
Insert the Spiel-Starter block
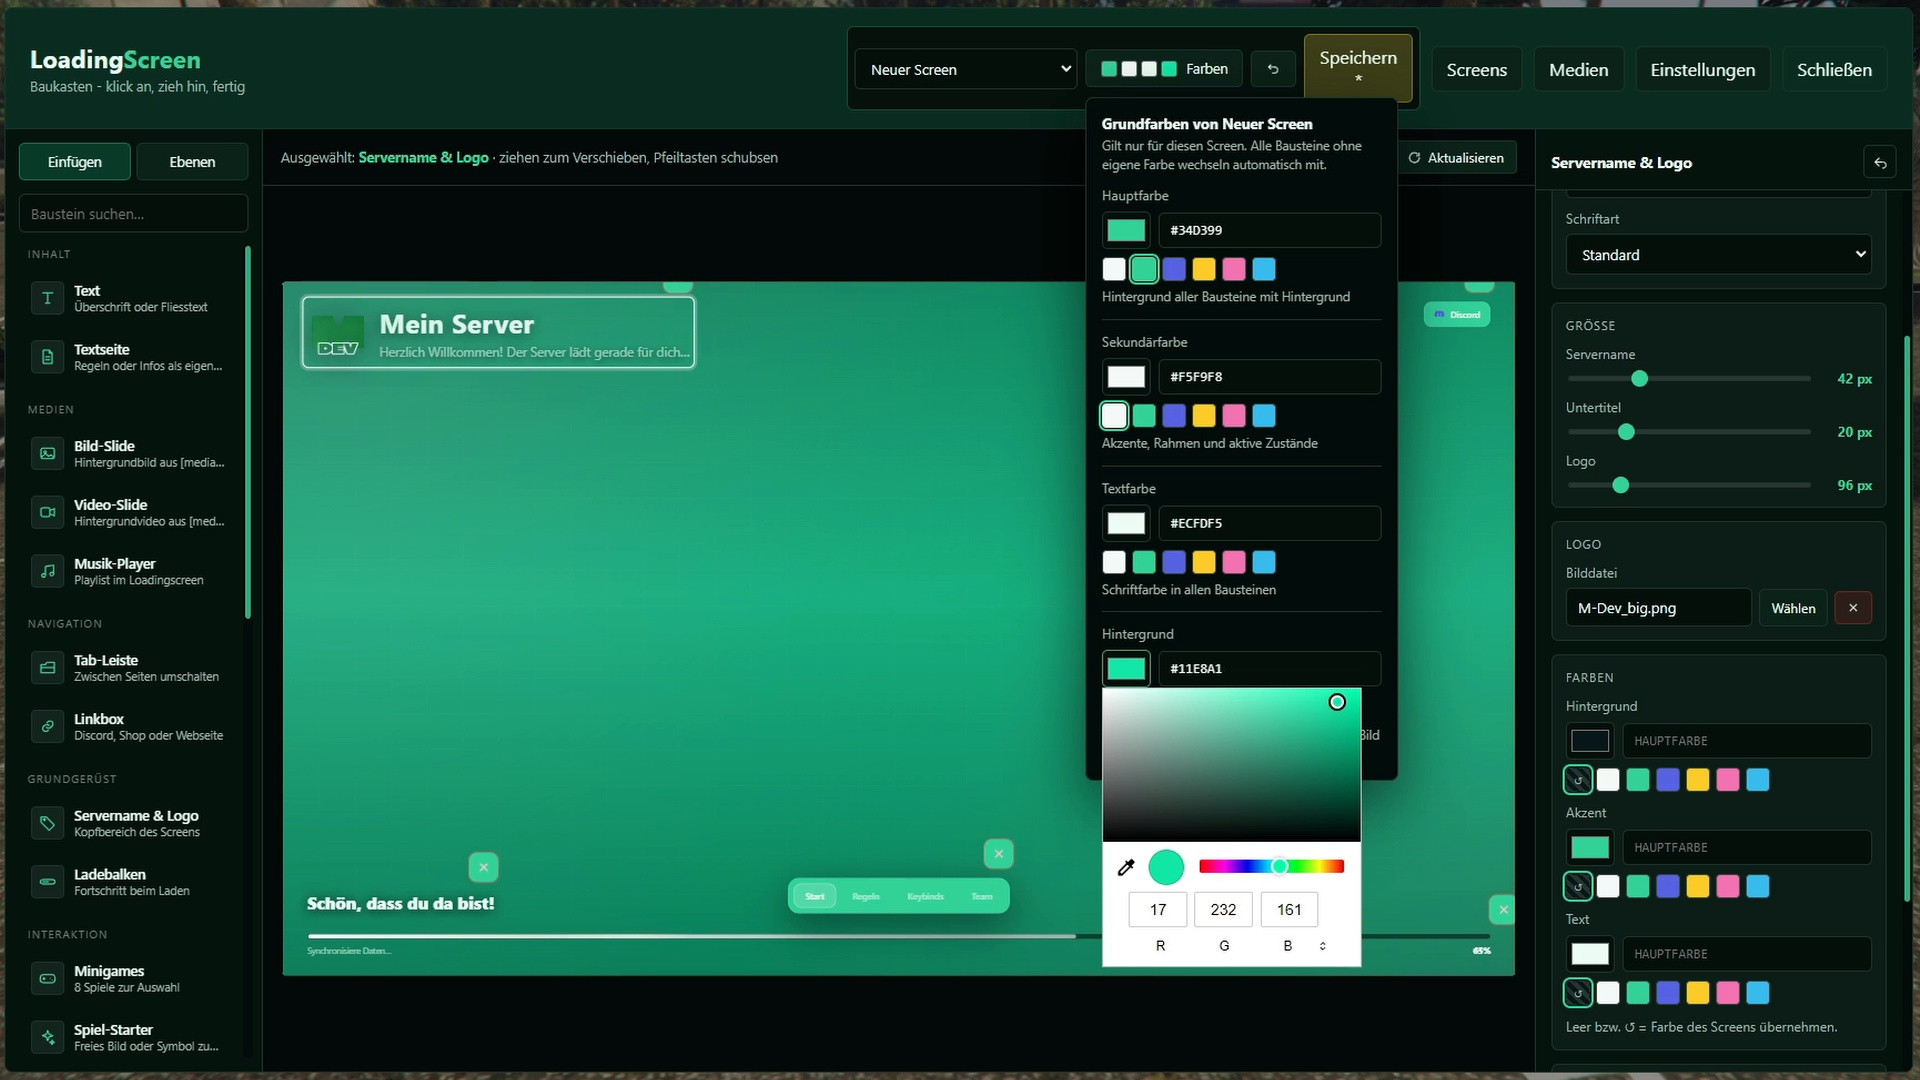133,1037
